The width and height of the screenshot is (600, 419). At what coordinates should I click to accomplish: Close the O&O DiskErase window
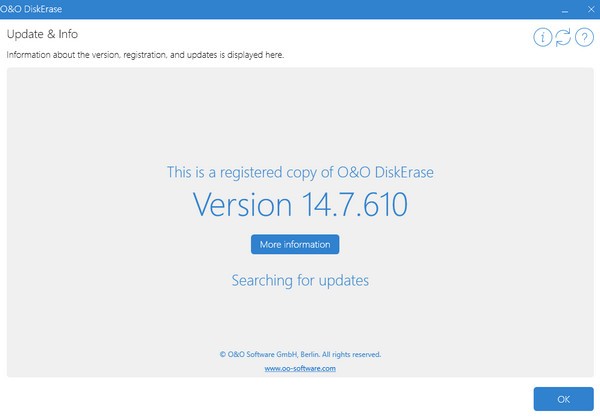pyautogui.click(x=591, y=9)
